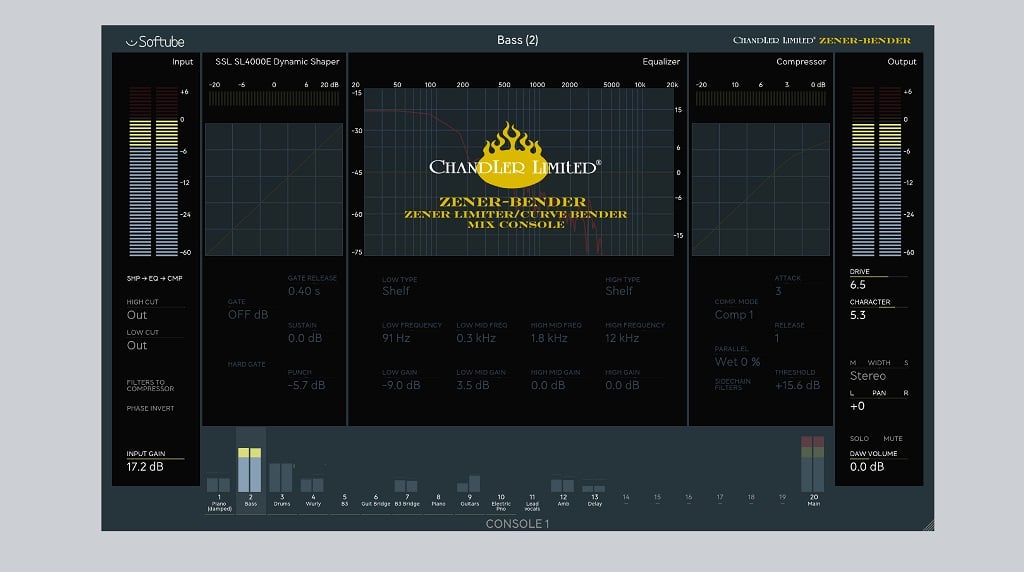The image size is (1024, 572).
Task: Click the Release value 1
Action: 777,338
